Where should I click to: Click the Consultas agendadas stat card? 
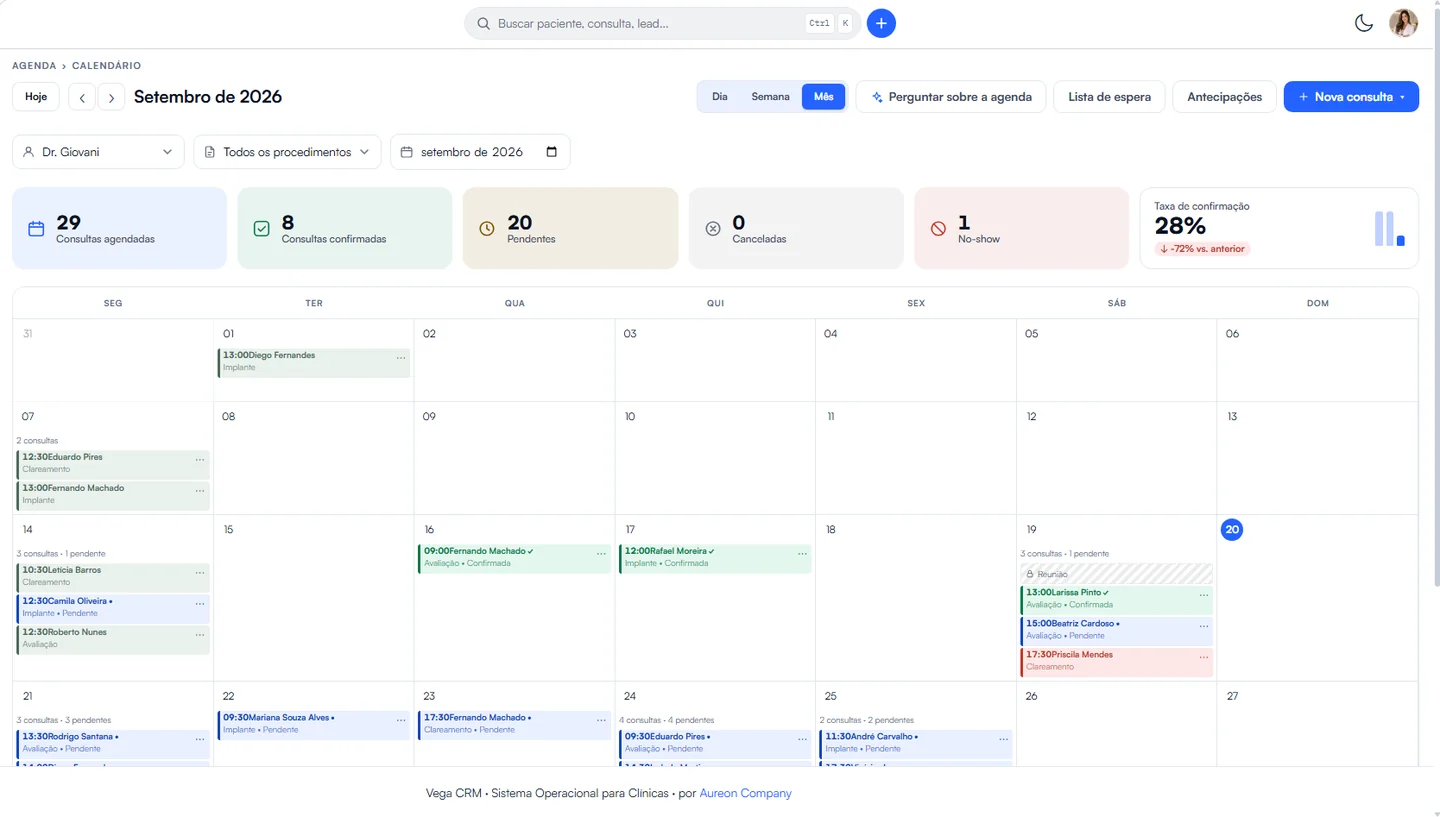click(x=120, y=228)
